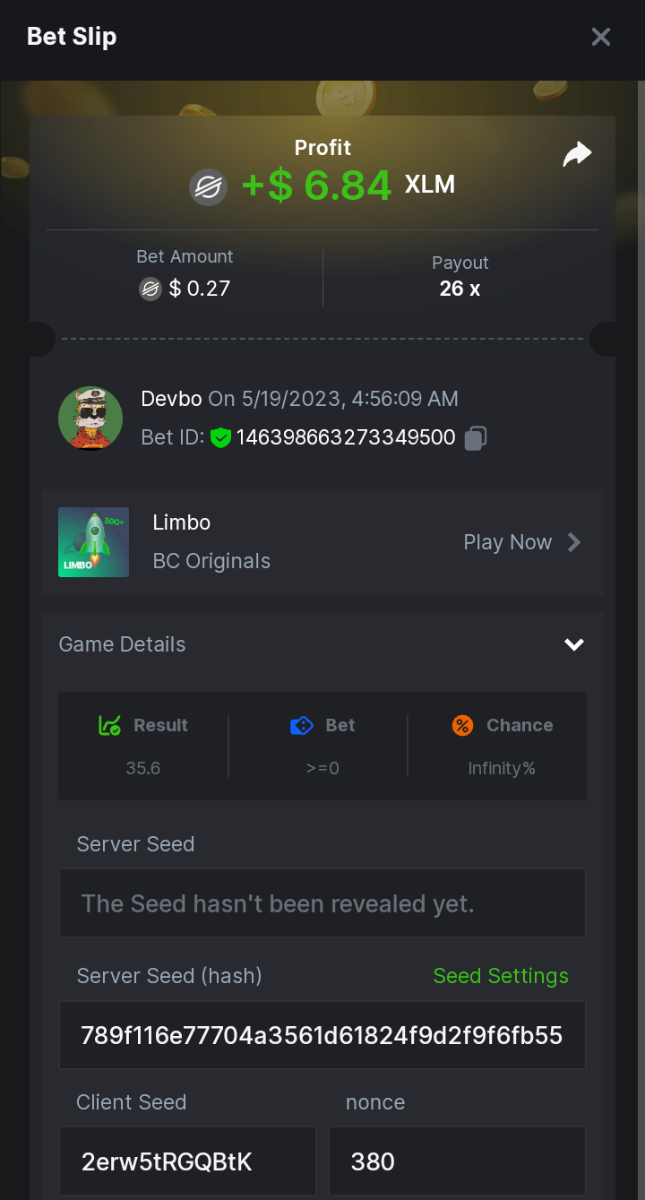645x1200 pixels.
Task: Click the nonce value field
Action: (x=456, y=1162)
